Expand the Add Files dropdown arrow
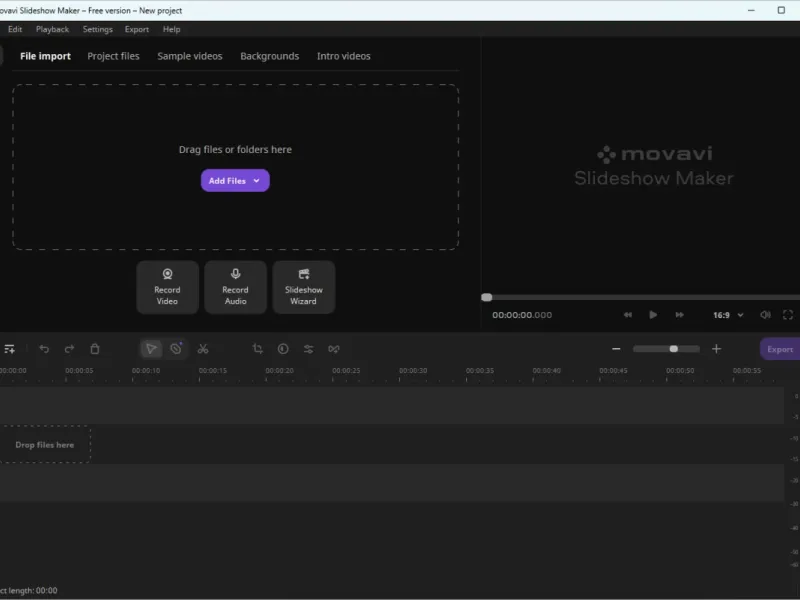This screenshot has width=800, height=600. [257, 181]
